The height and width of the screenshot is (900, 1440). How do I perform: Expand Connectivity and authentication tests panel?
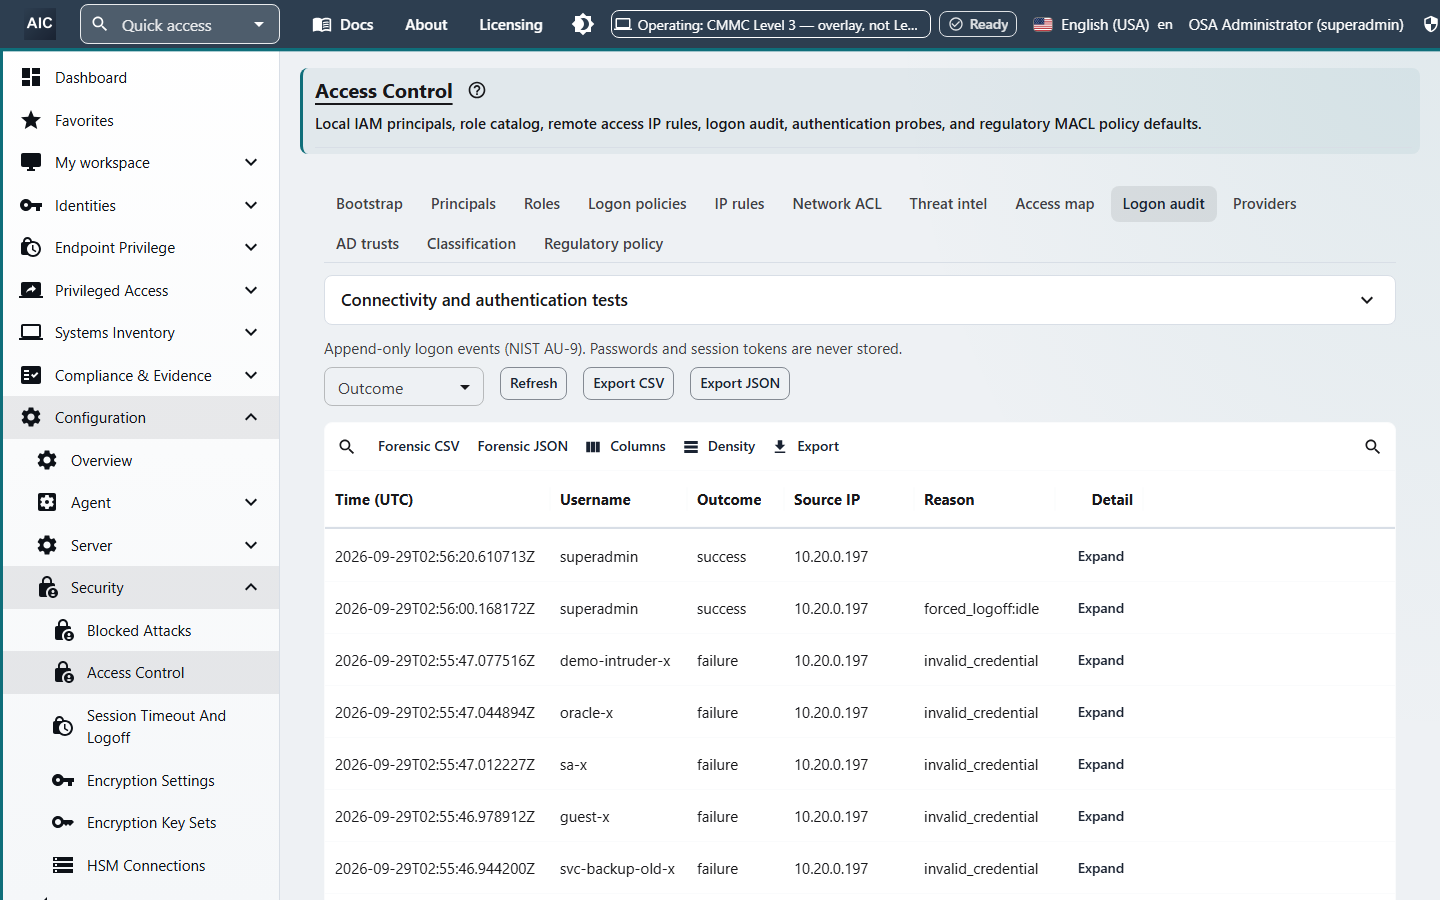pyautogui.click(x=860, y=300)
